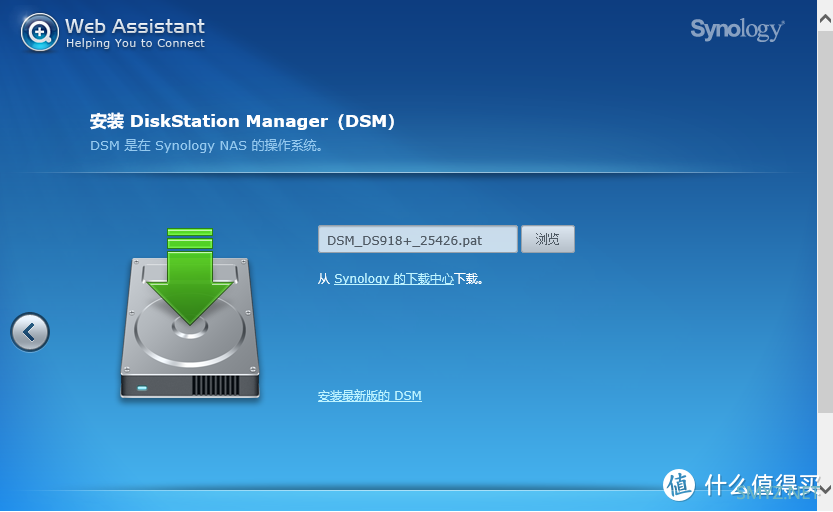Go back with the left arrow button
833x512 pixels.
(30, 332)
